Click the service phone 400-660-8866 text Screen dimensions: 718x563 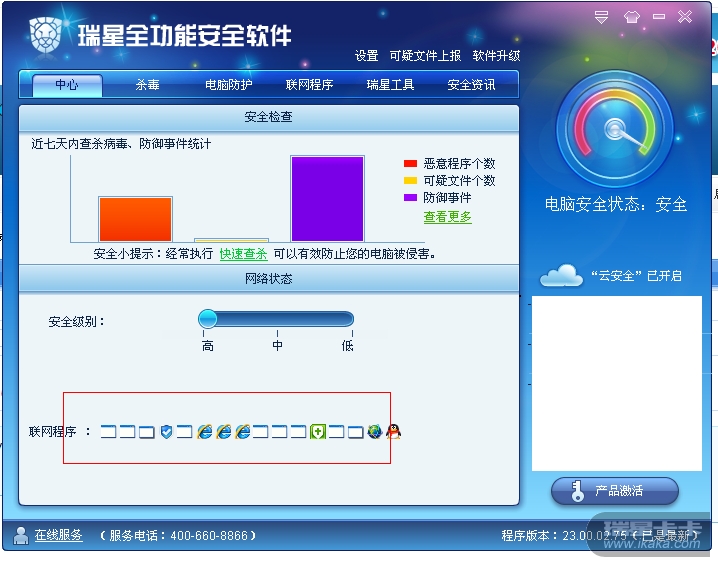click(178, 536)
